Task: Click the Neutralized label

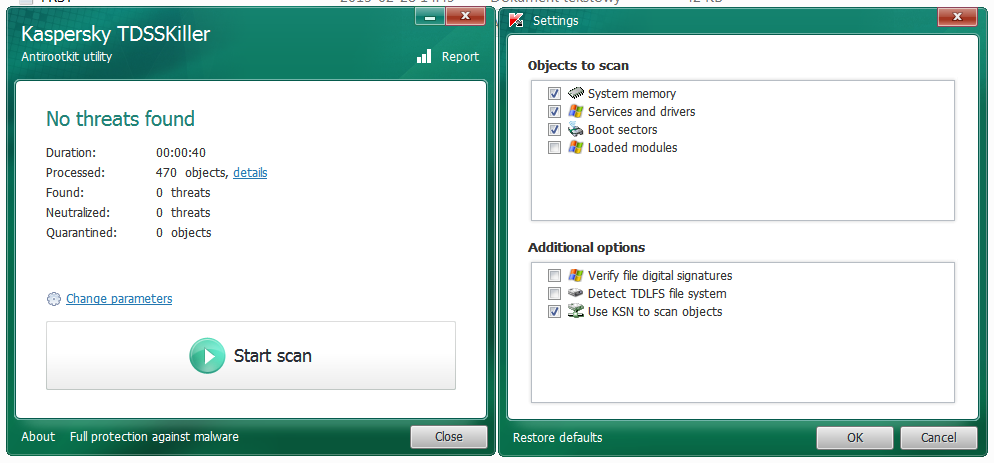Action: (x=77, y=212)
